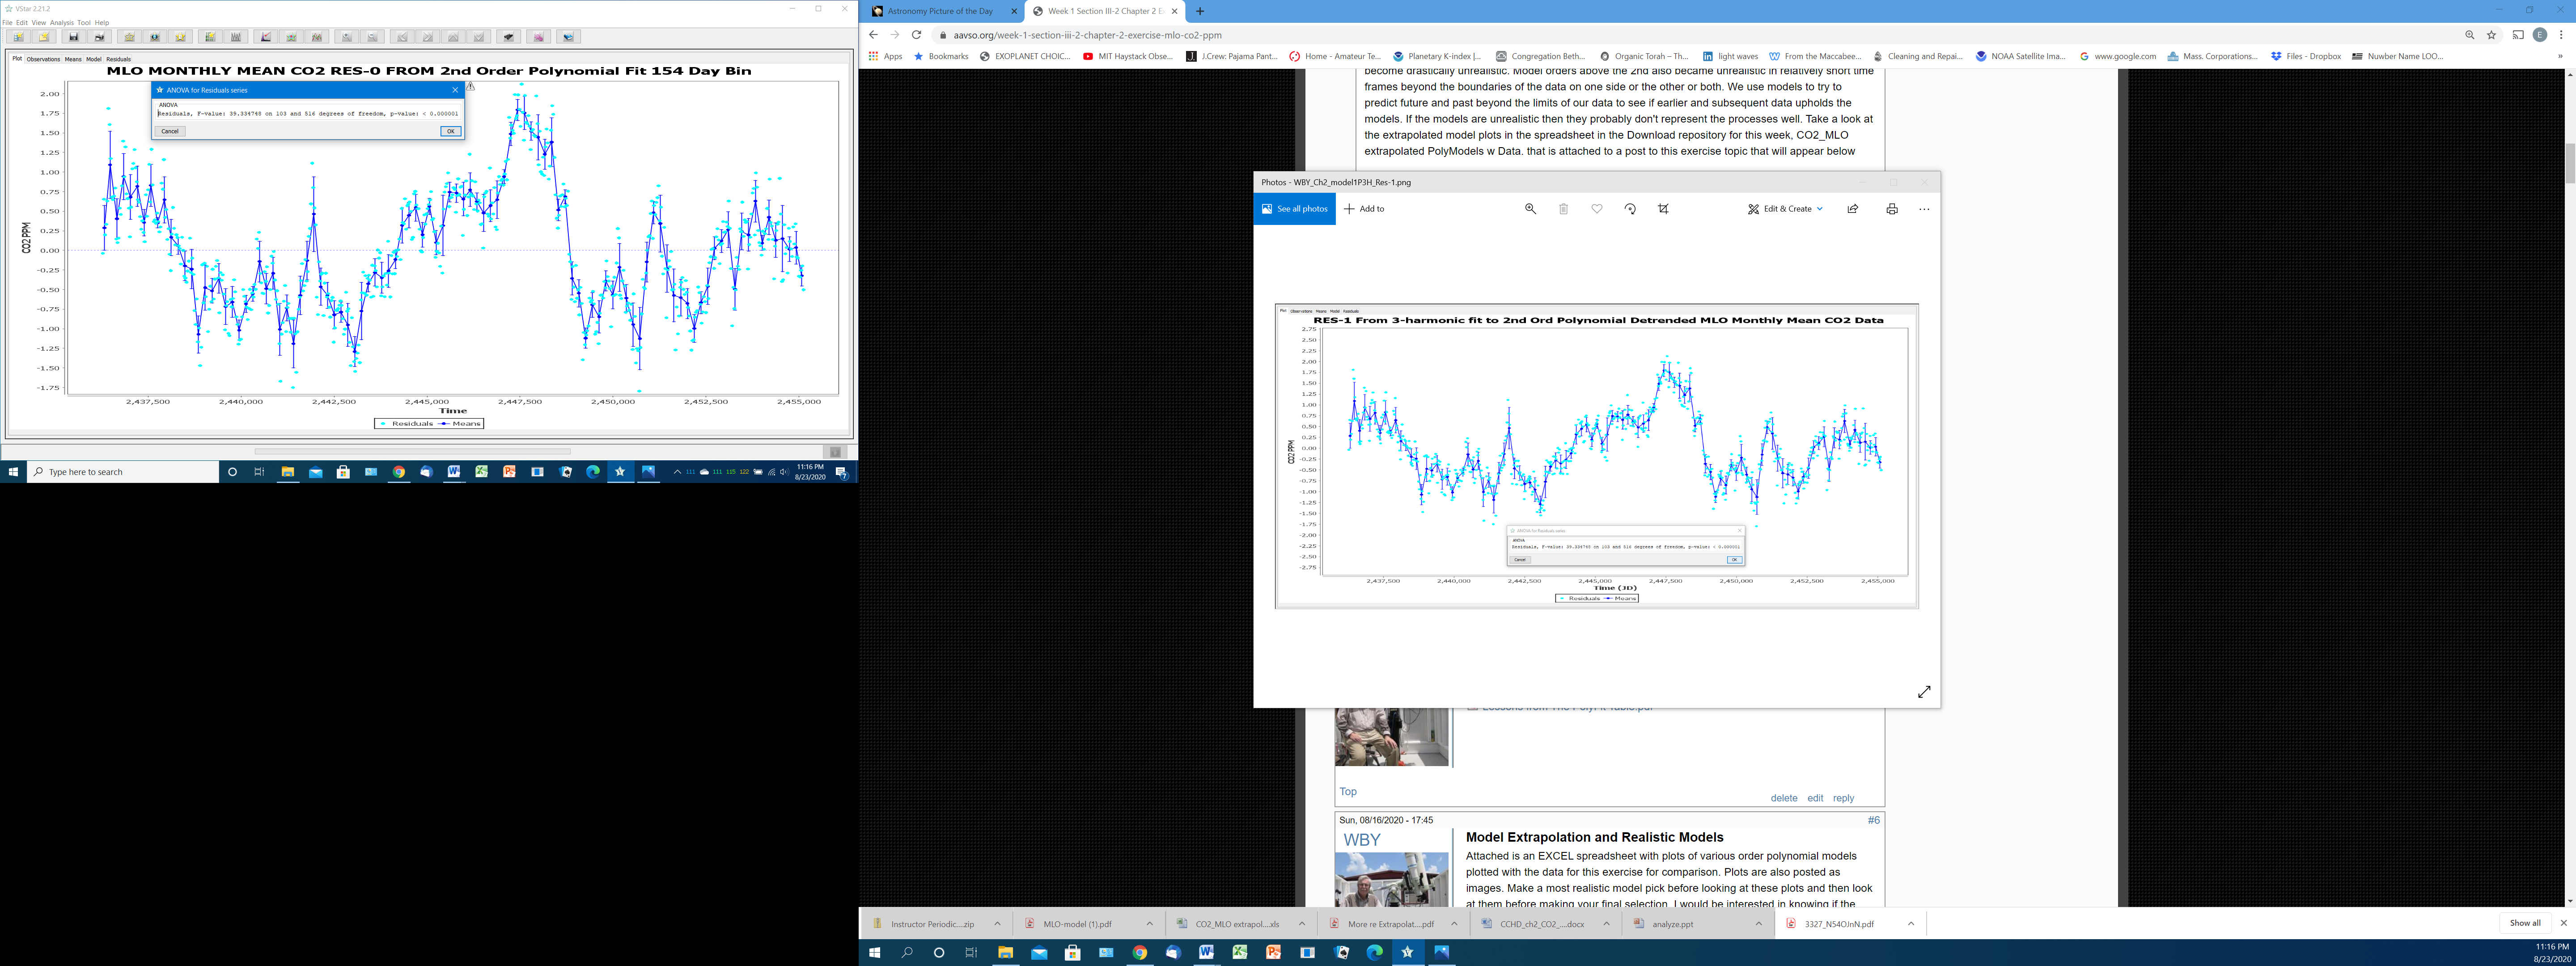
Task: Click the rotate icon in Photos
Action: click(x=1630, y=209)
